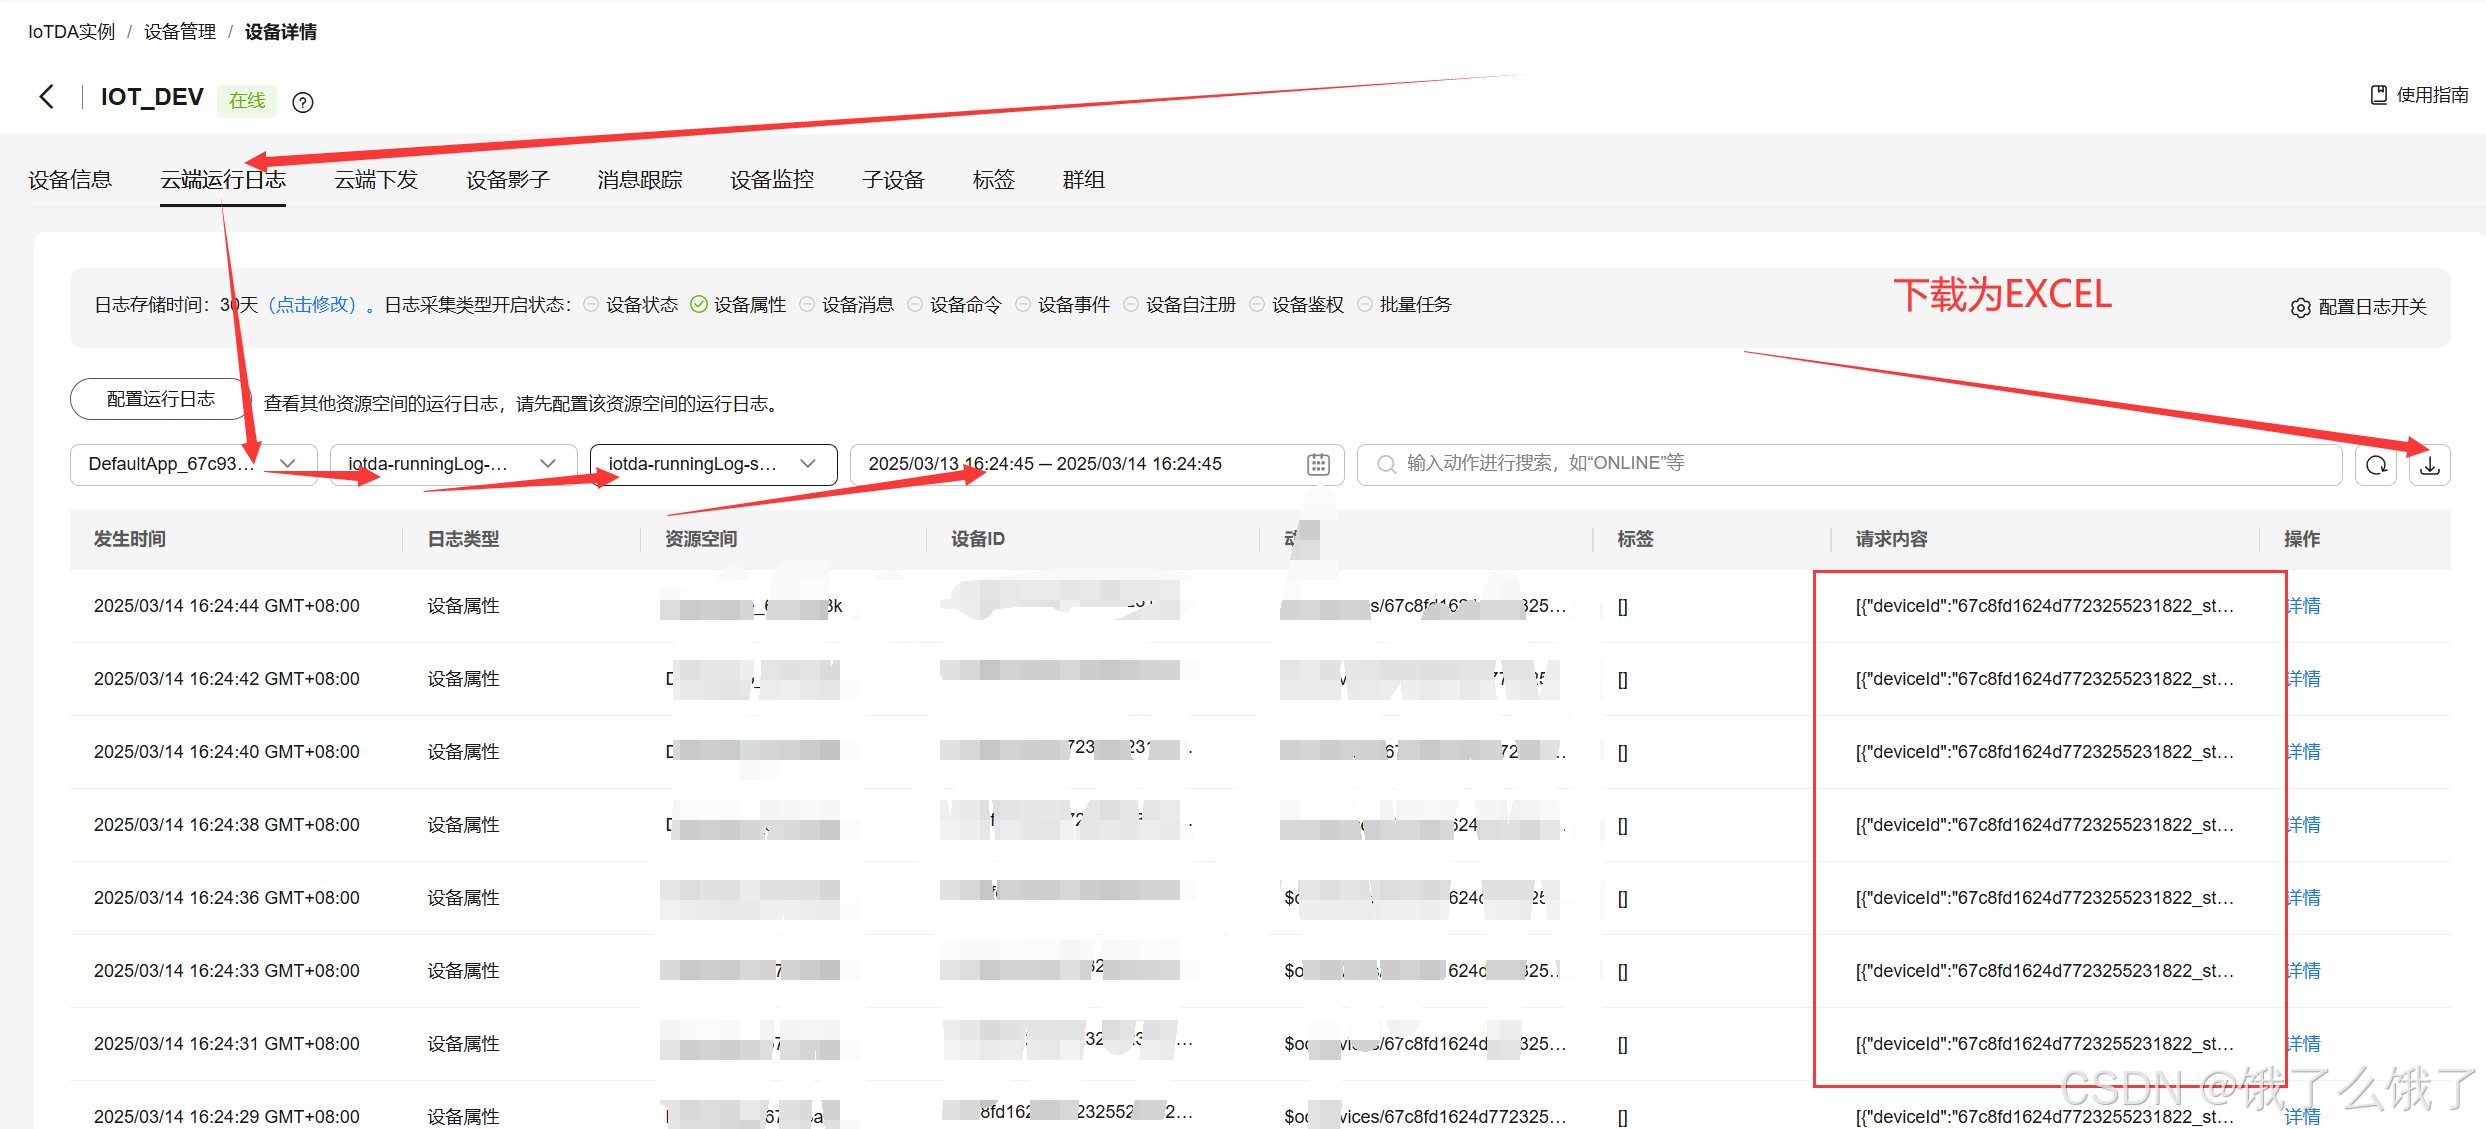Click the 配置运行日志 button
This screenshot has height=1129, width=2486.
coord(160,399)
